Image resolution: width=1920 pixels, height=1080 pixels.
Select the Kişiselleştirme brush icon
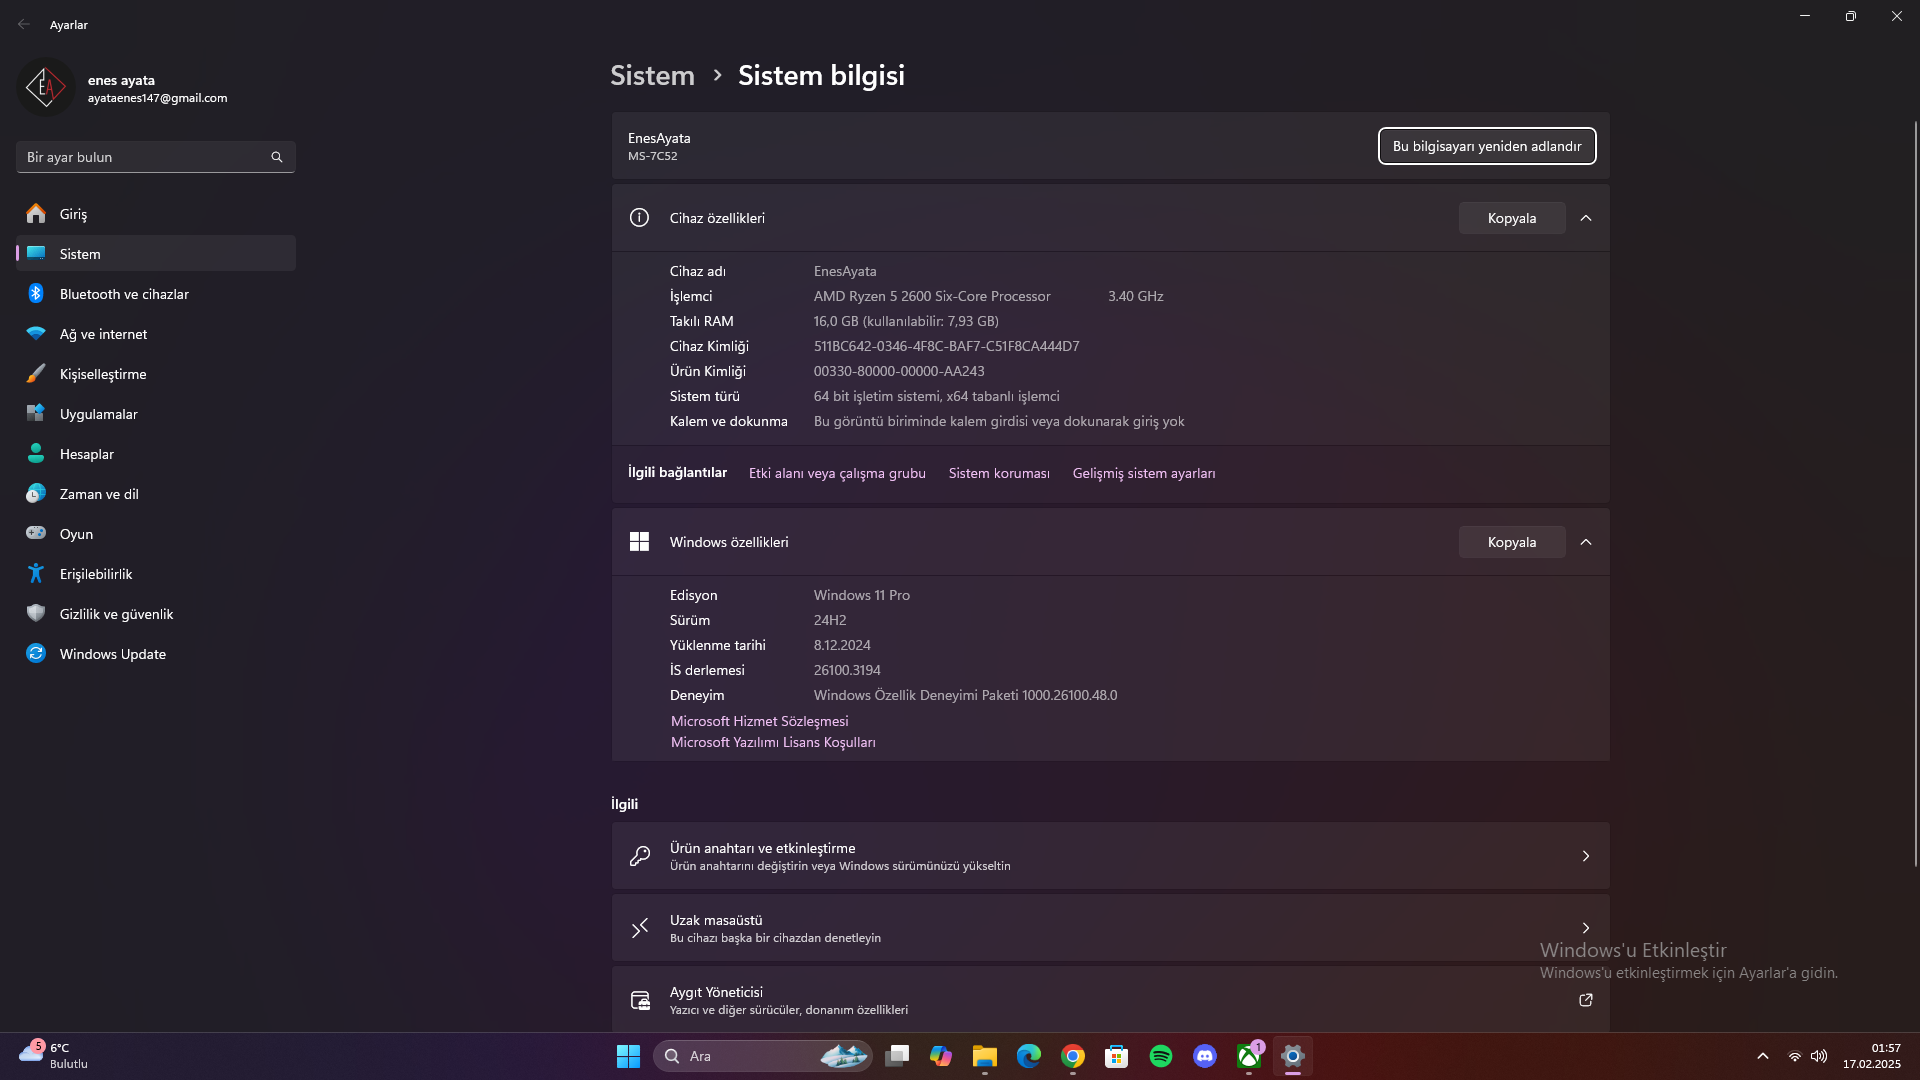[x=36, y=374]
